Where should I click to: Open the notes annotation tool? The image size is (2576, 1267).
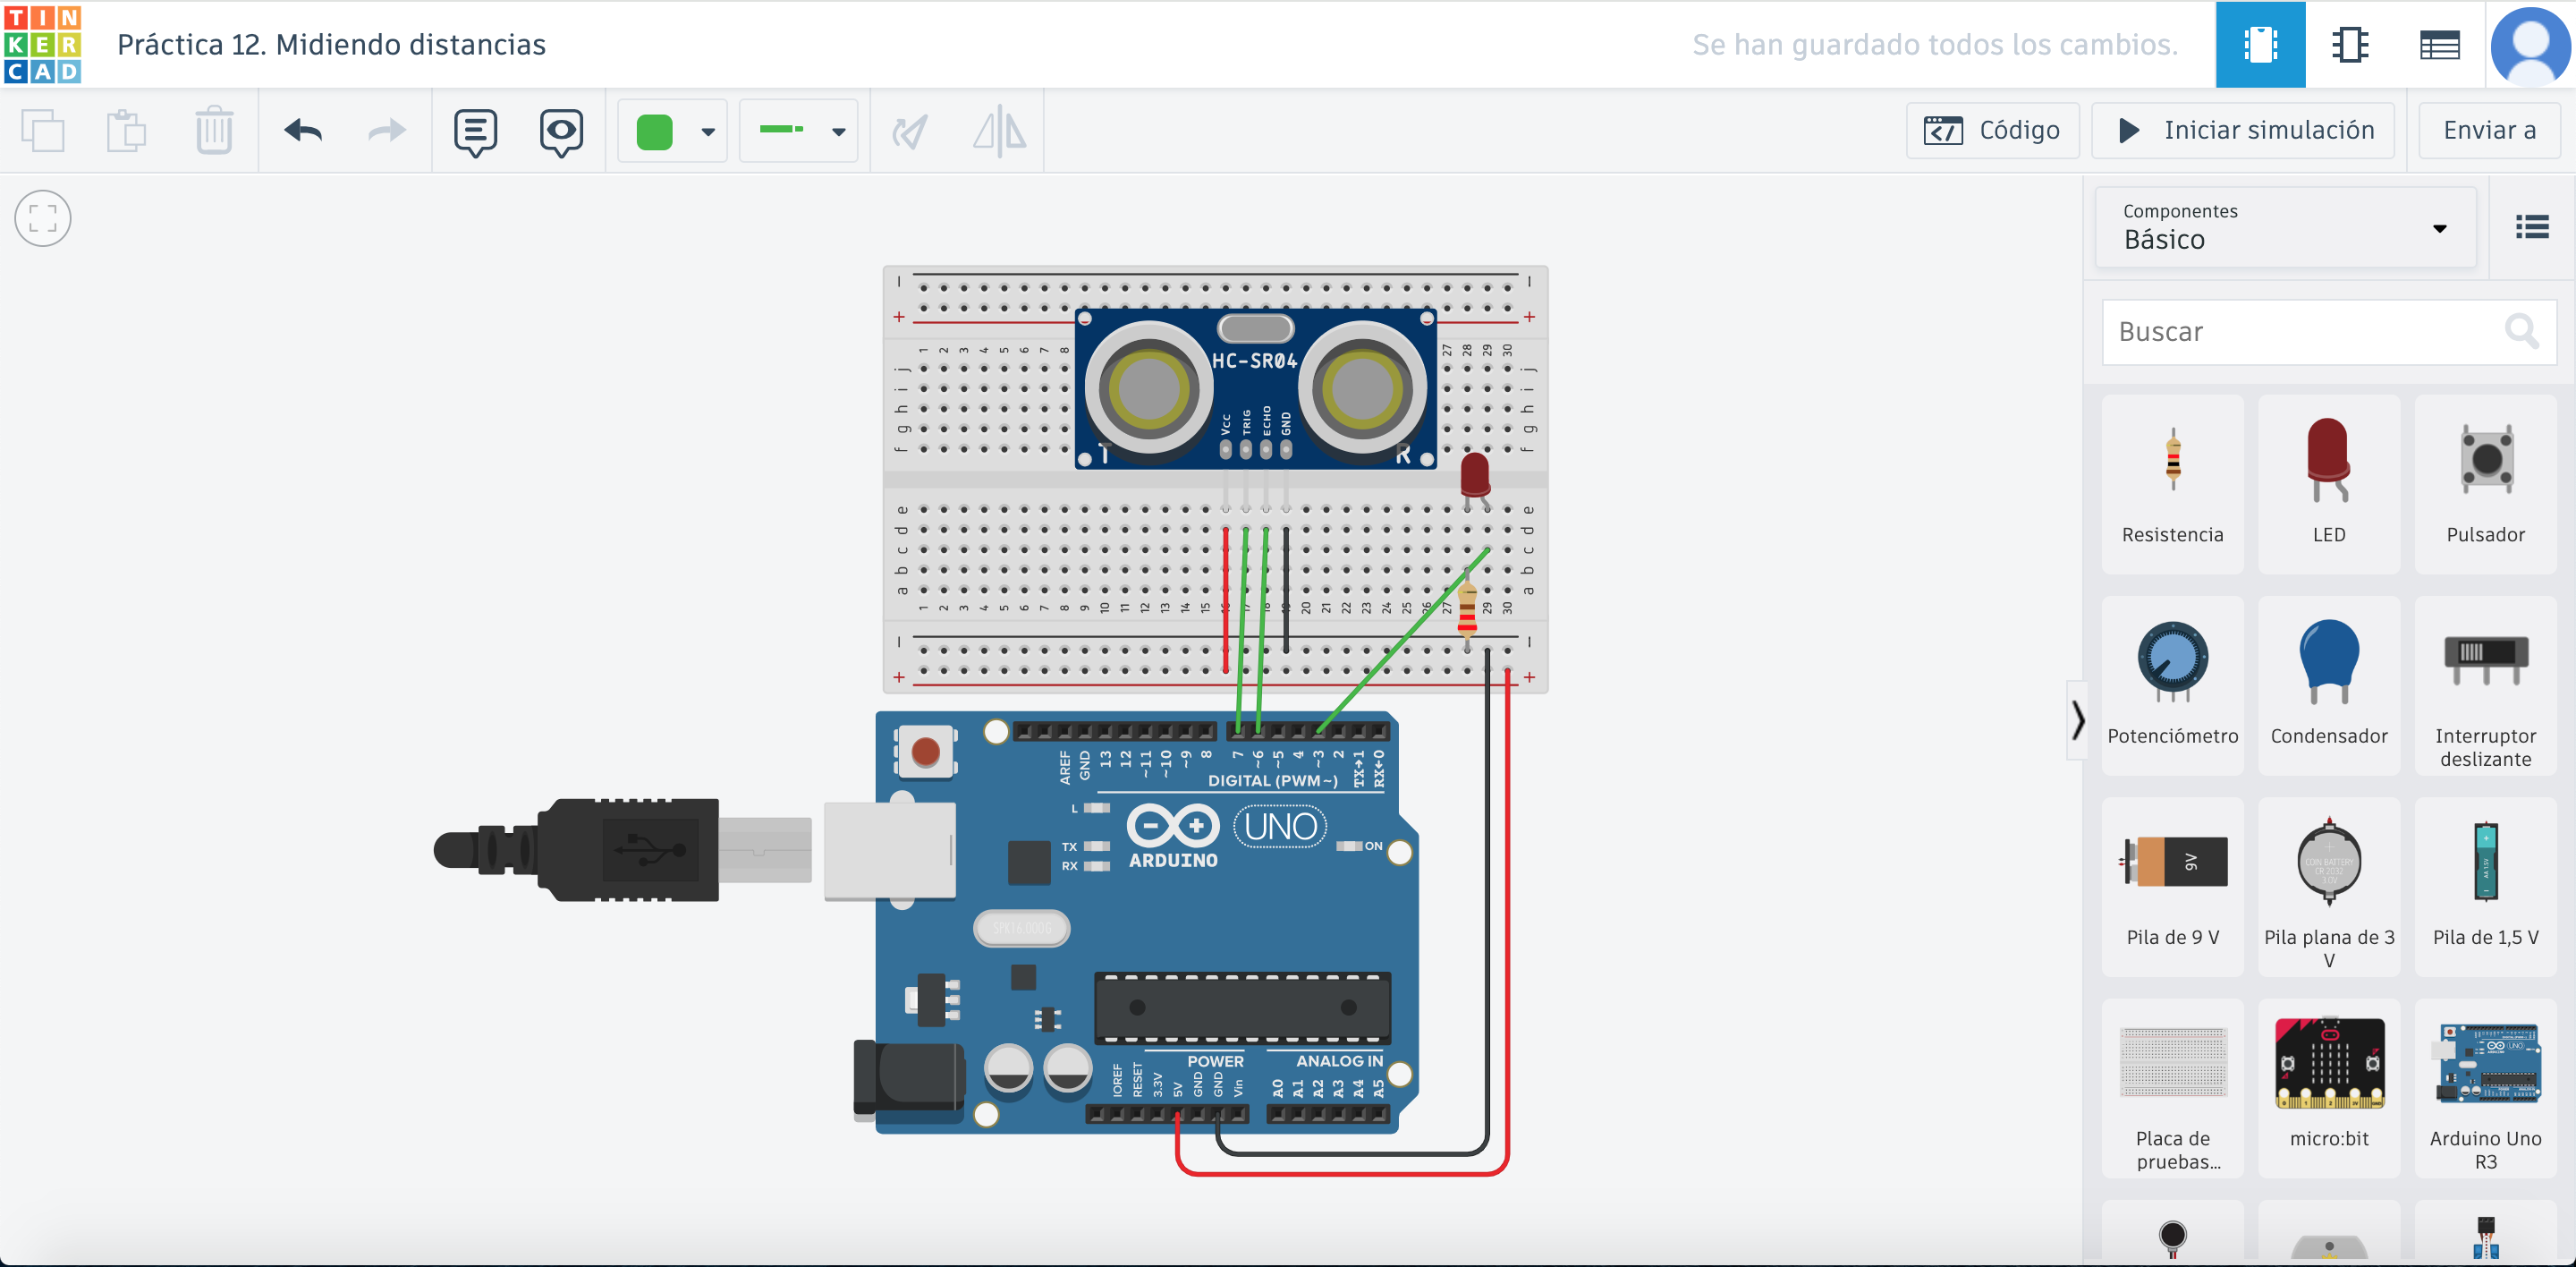(x=475, y=131)
